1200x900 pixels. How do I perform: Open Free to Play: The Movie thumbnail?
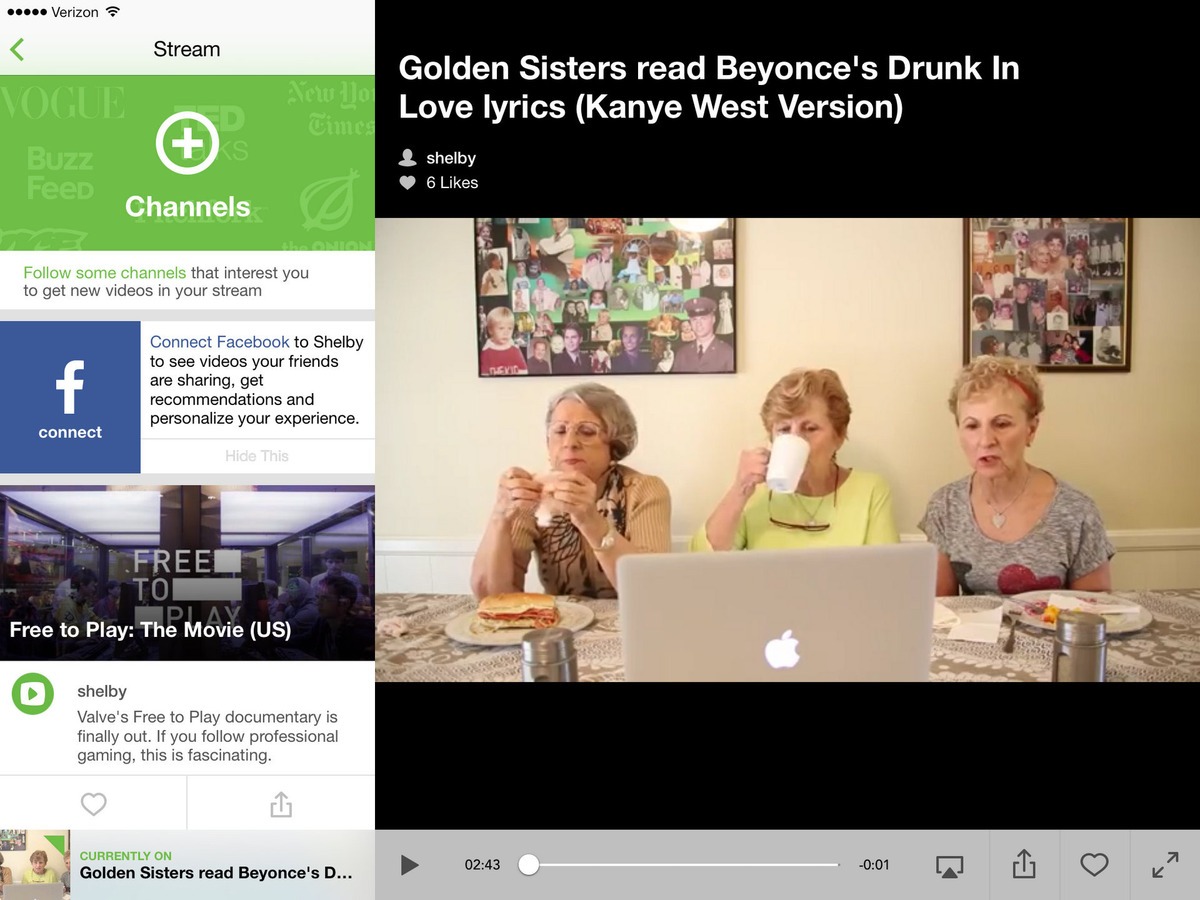[187, 572]
